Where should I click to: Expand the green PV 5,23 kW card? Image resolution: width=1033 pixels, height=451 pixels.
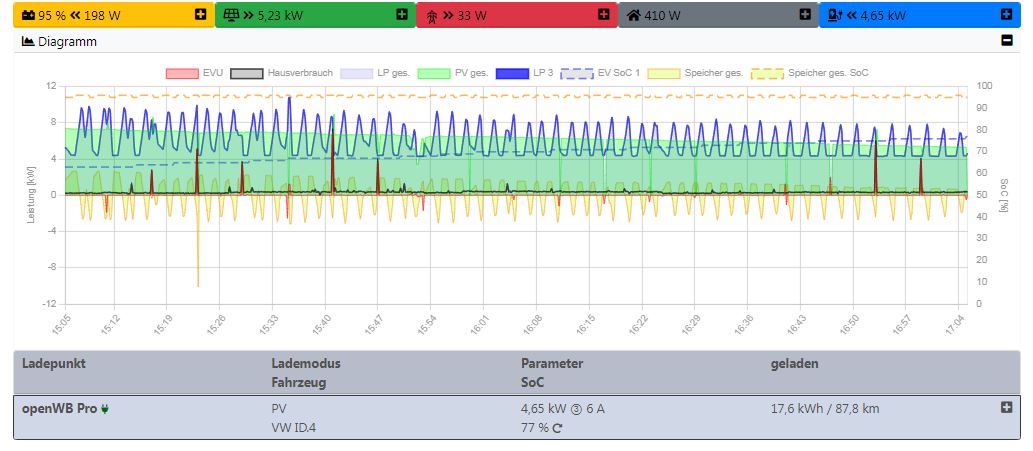tap(401, 15)
